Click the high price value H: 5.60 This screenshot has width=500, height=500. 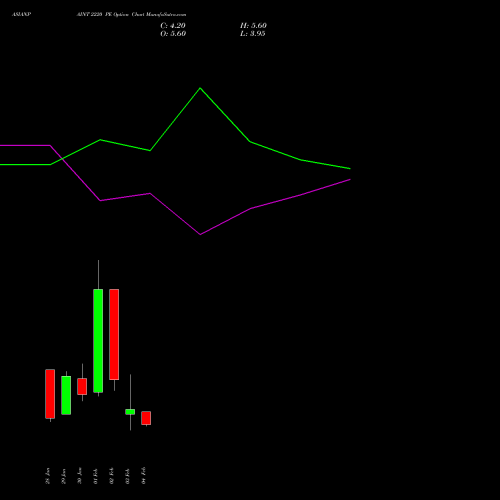253,26
